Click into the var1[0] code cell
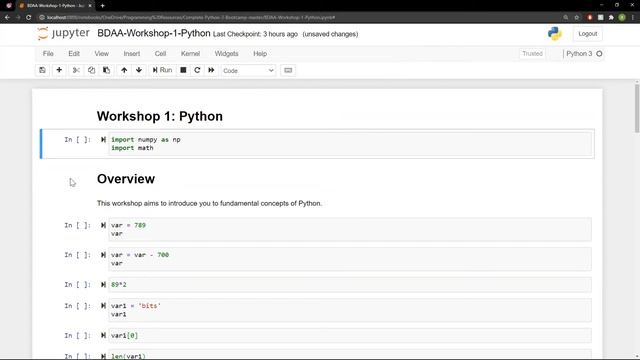640x360 pixels. click(x=350, y=336)
